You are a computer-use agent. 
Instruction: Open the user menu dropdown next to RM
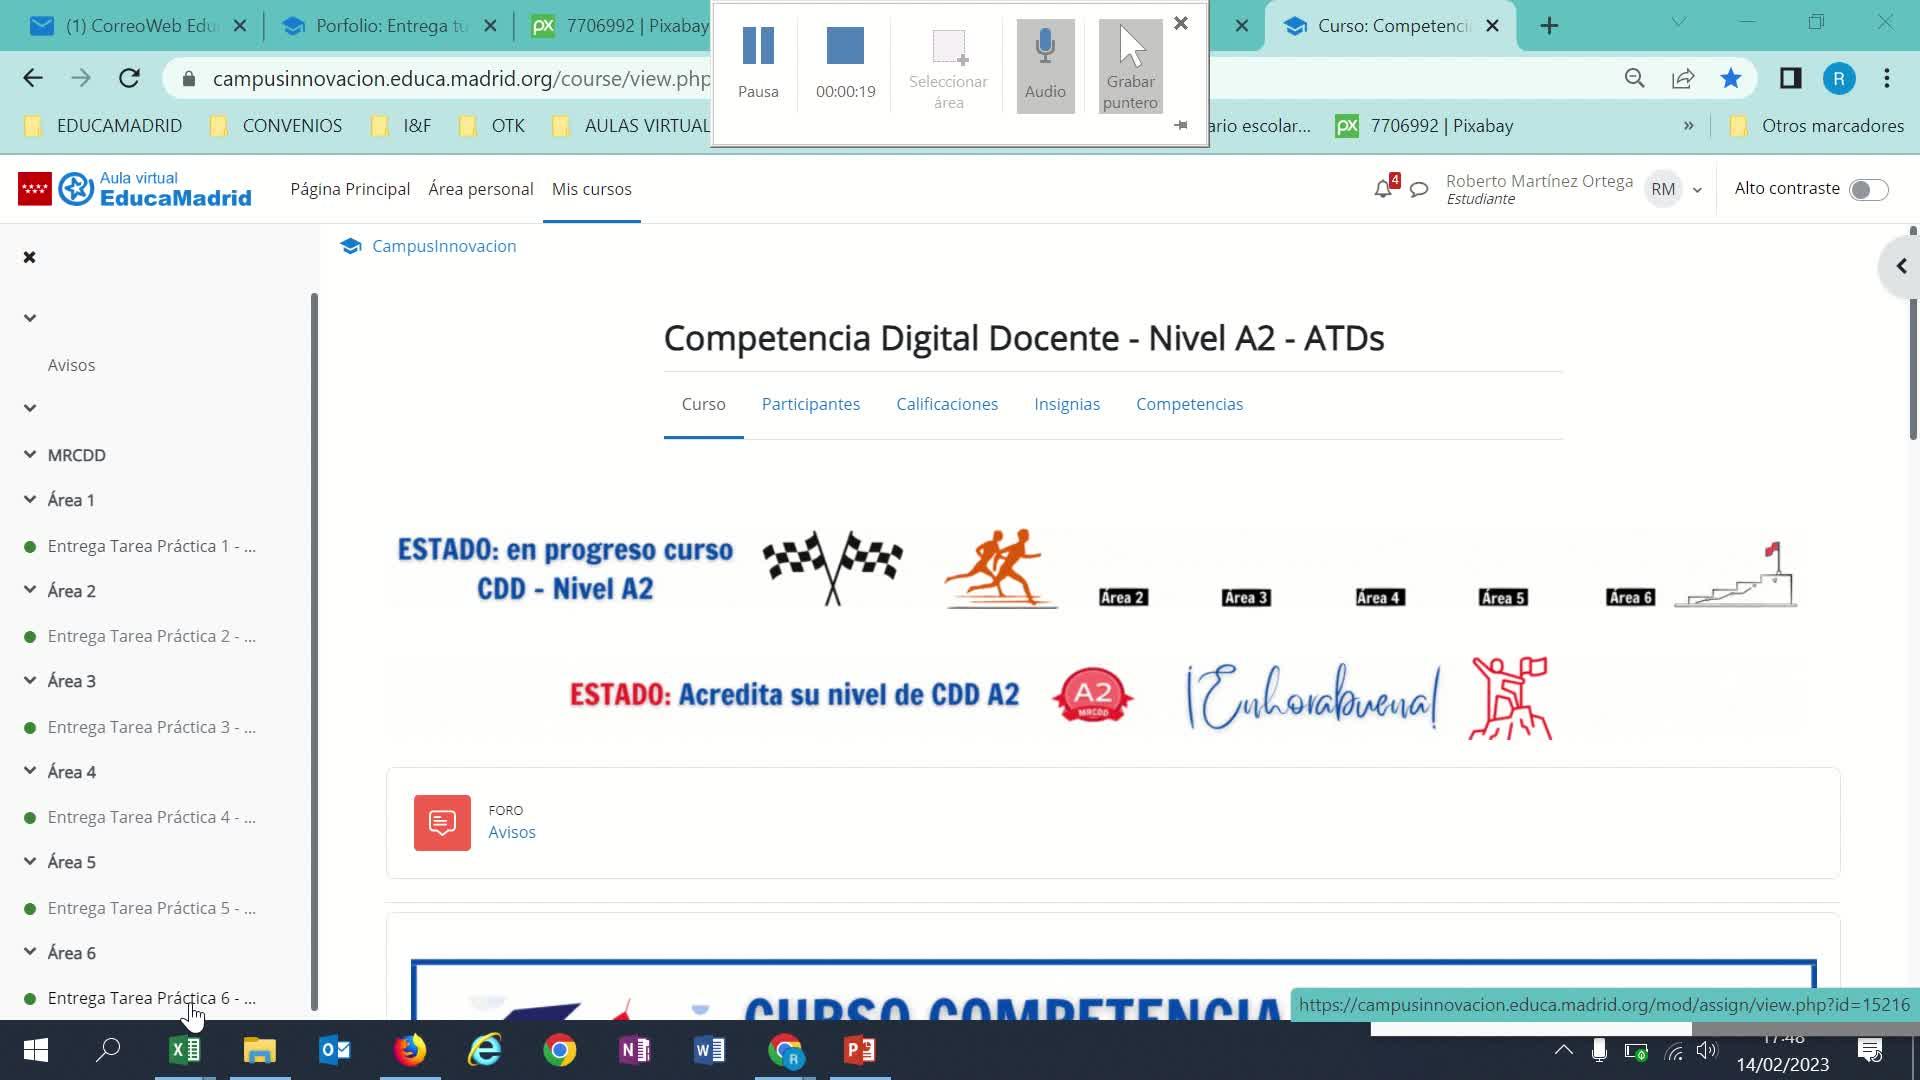(1697, 190)
